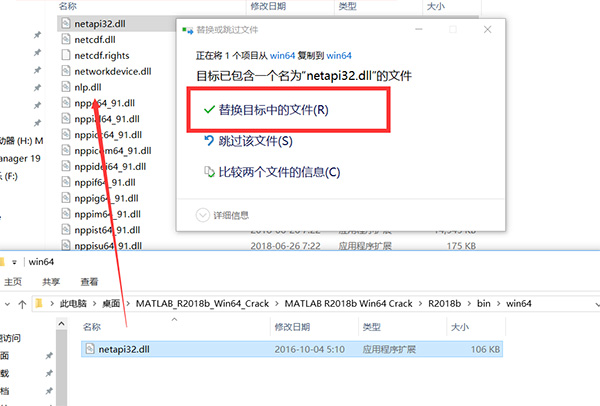The image size is (600, 406).
Task: Open destination win64 link in dialog
Action: point(339,56)
